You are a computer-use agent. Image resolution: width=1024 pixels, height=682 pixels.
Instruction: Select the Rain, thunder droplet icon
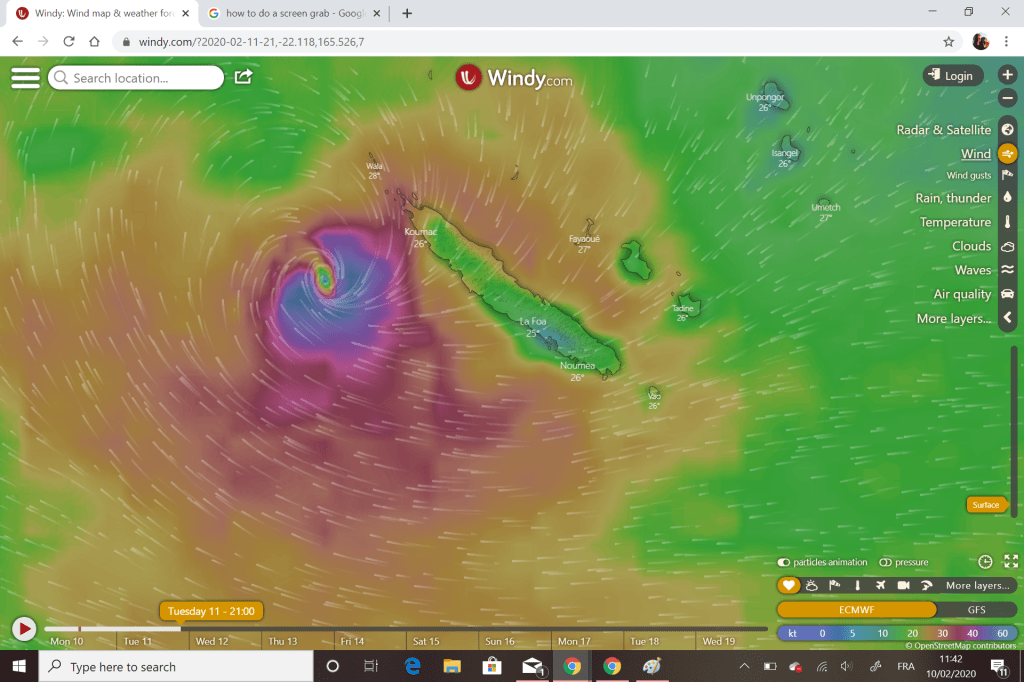1007,198
